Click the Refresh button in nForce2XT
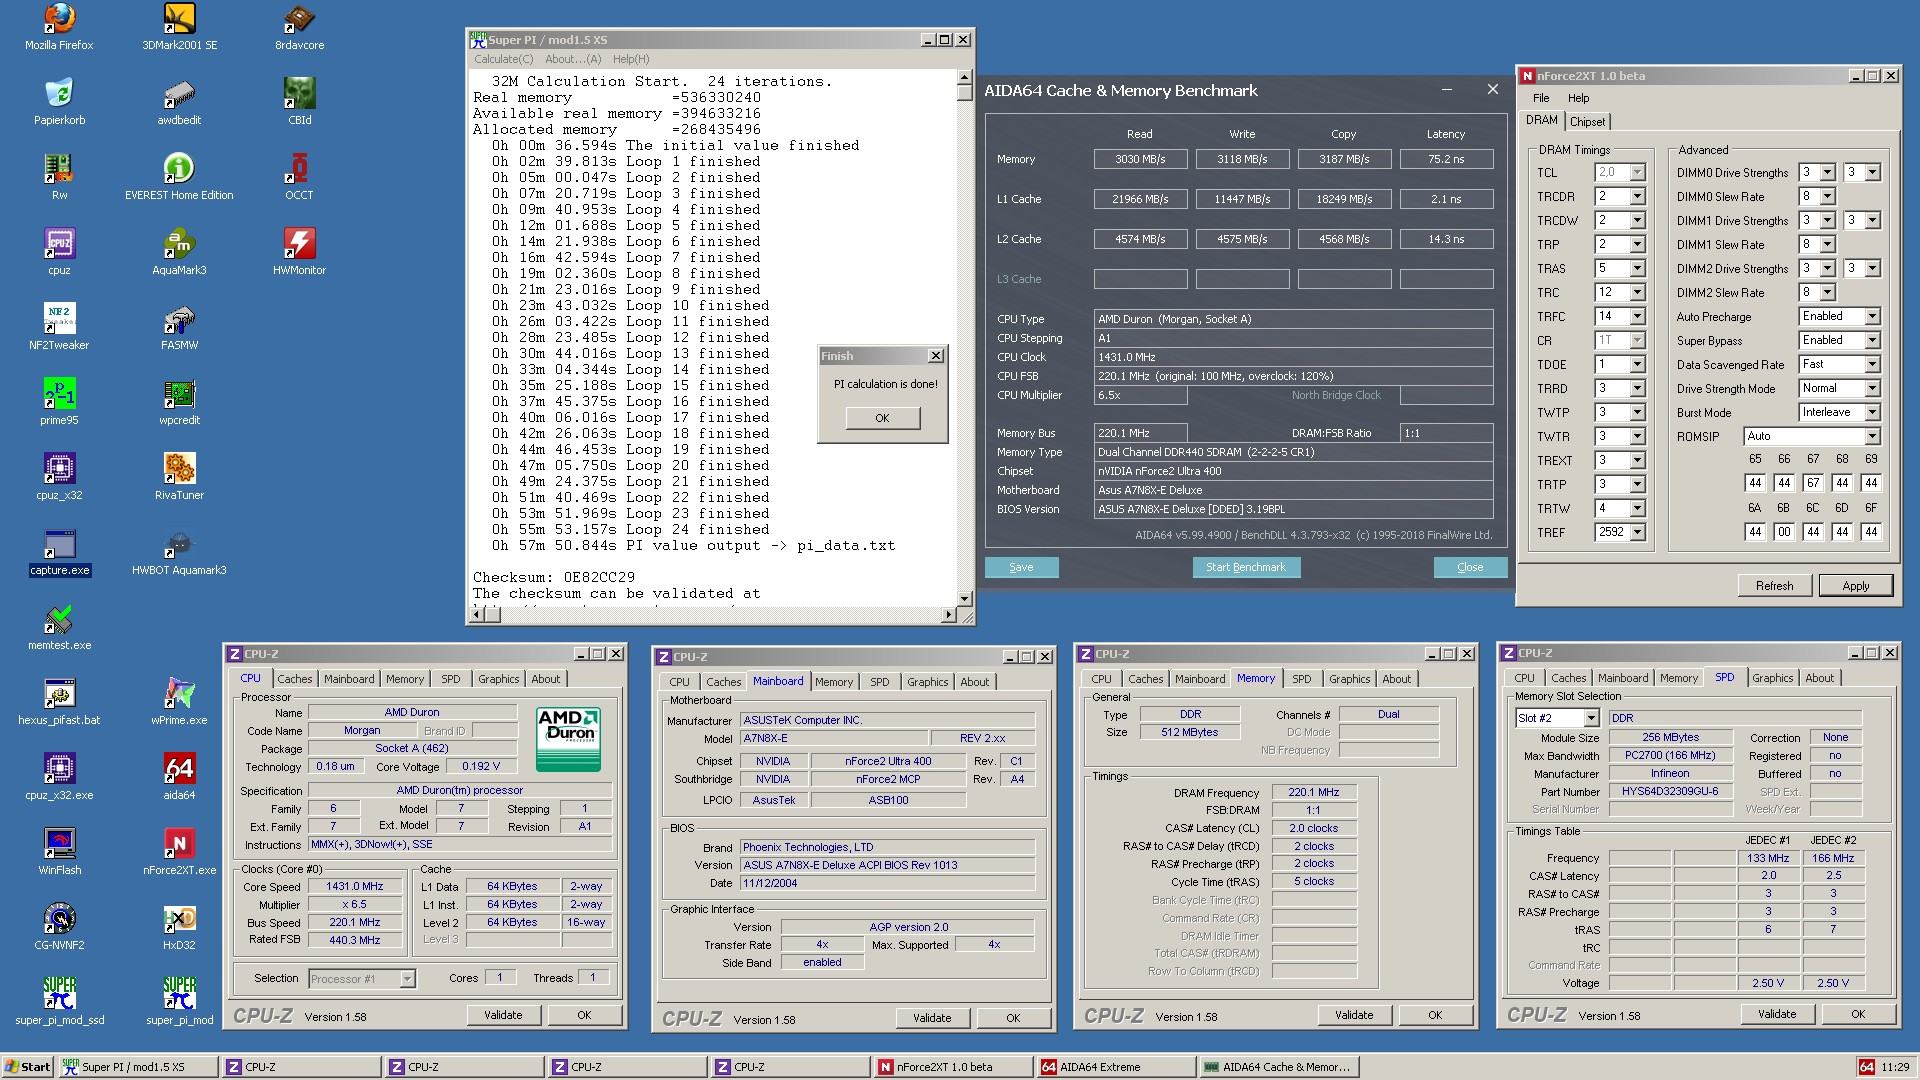The image size is (1920, 1080). coord(1774,586)
